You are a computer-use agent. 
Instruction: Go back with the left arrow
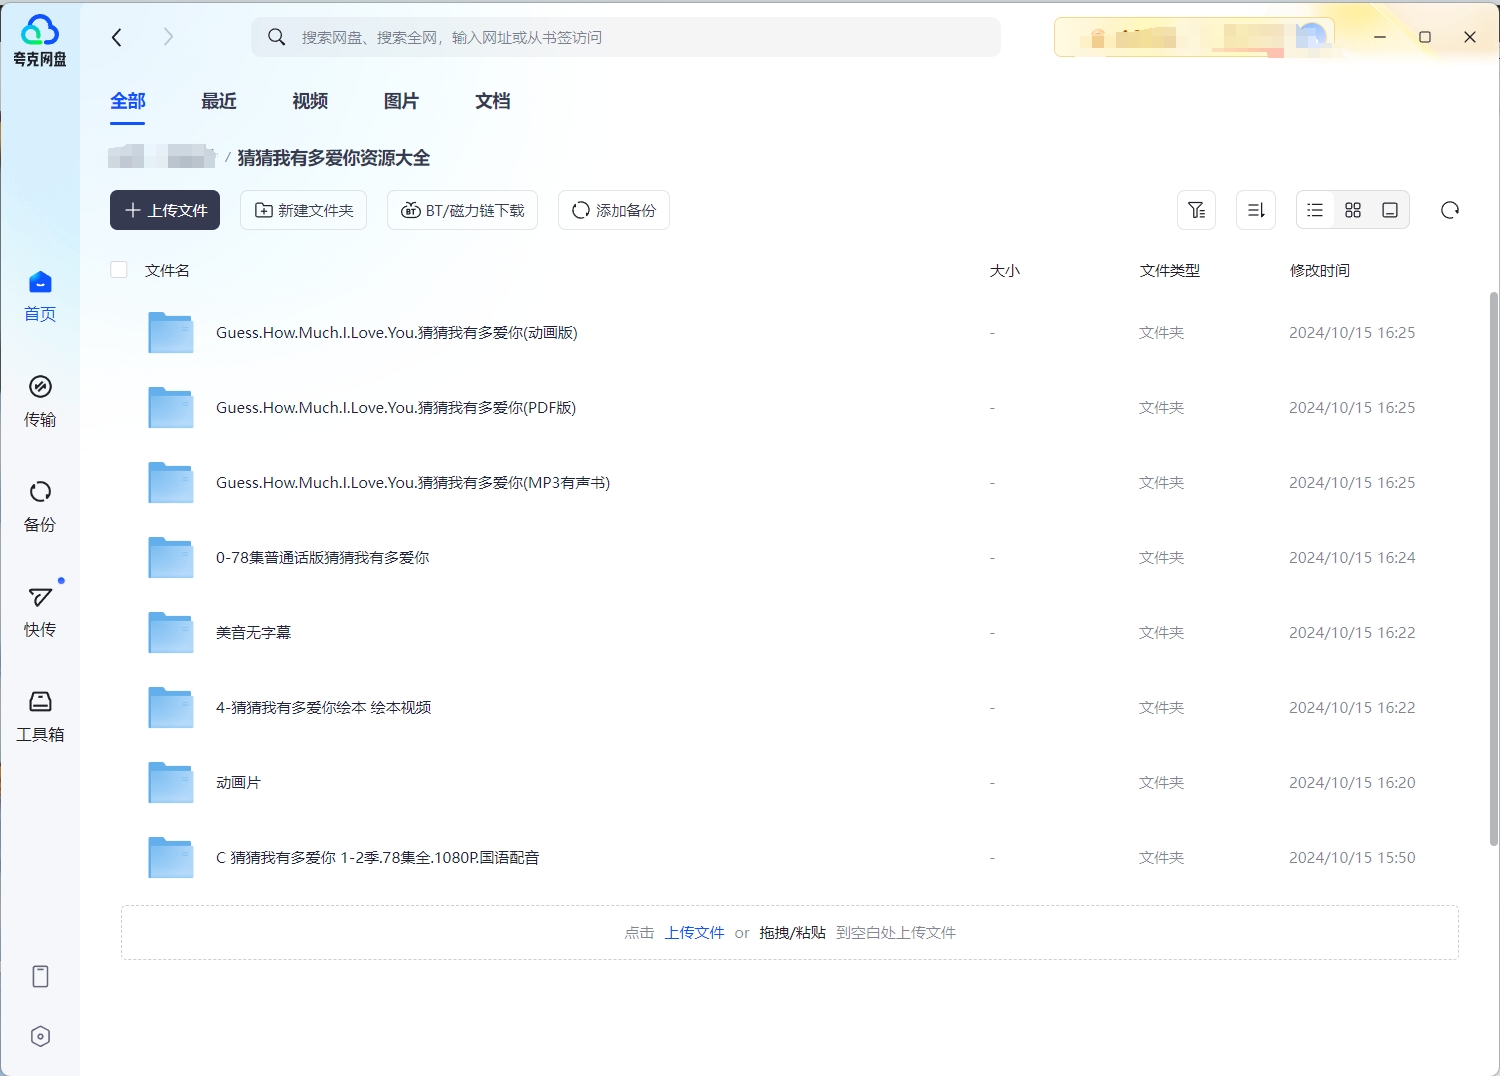point(117,37)
